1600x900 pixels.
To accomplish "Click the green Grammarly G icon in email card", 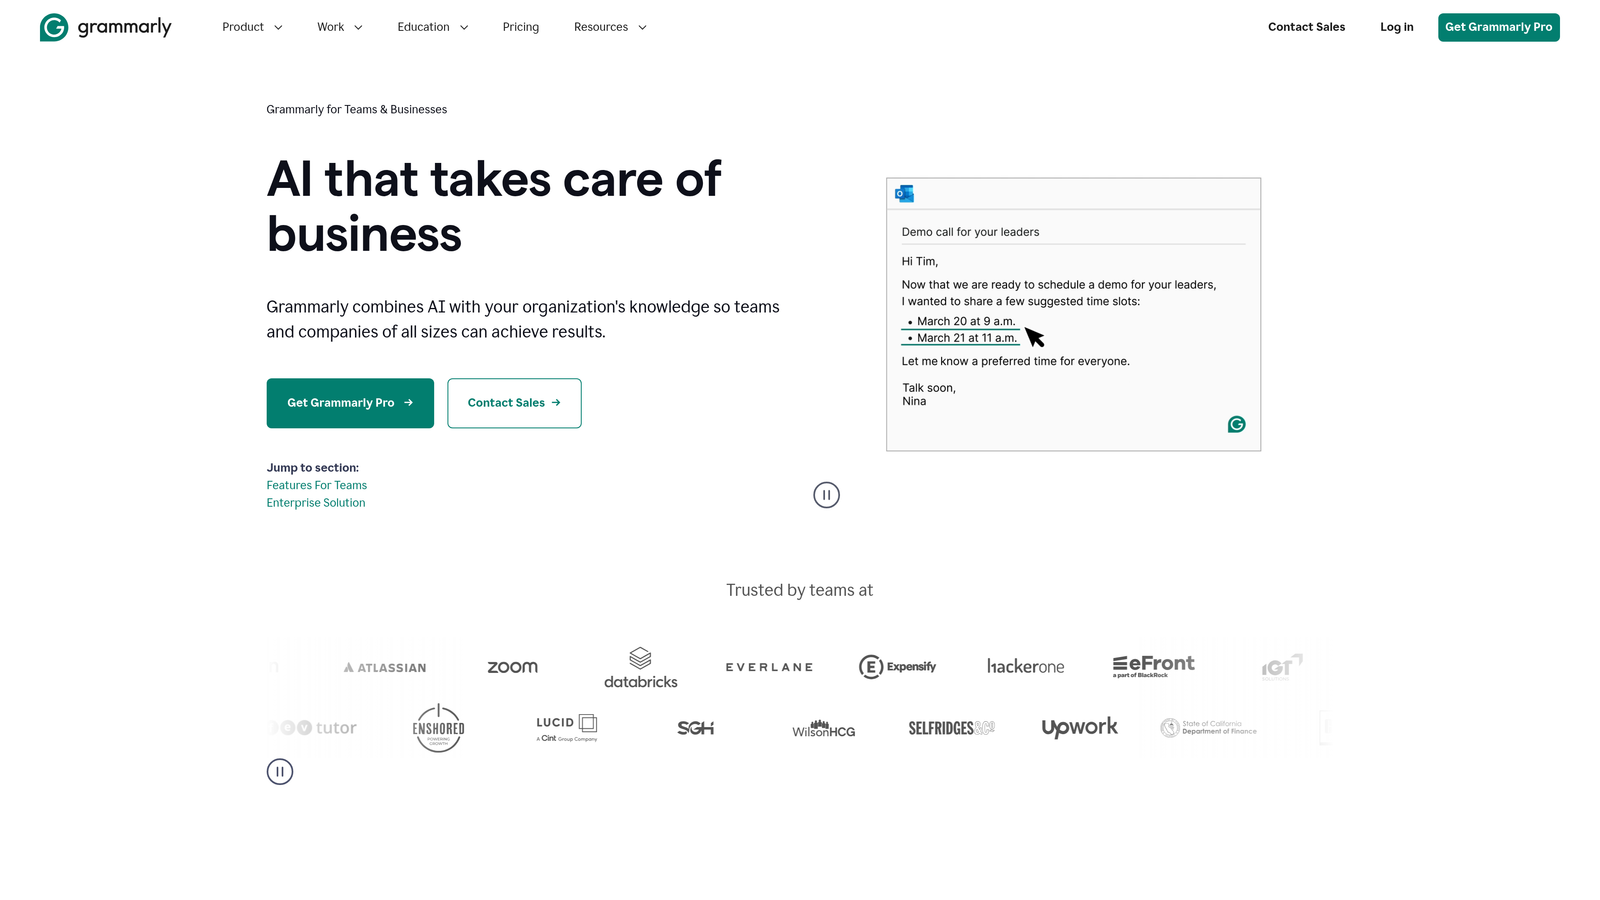I will coord(1236,424).
